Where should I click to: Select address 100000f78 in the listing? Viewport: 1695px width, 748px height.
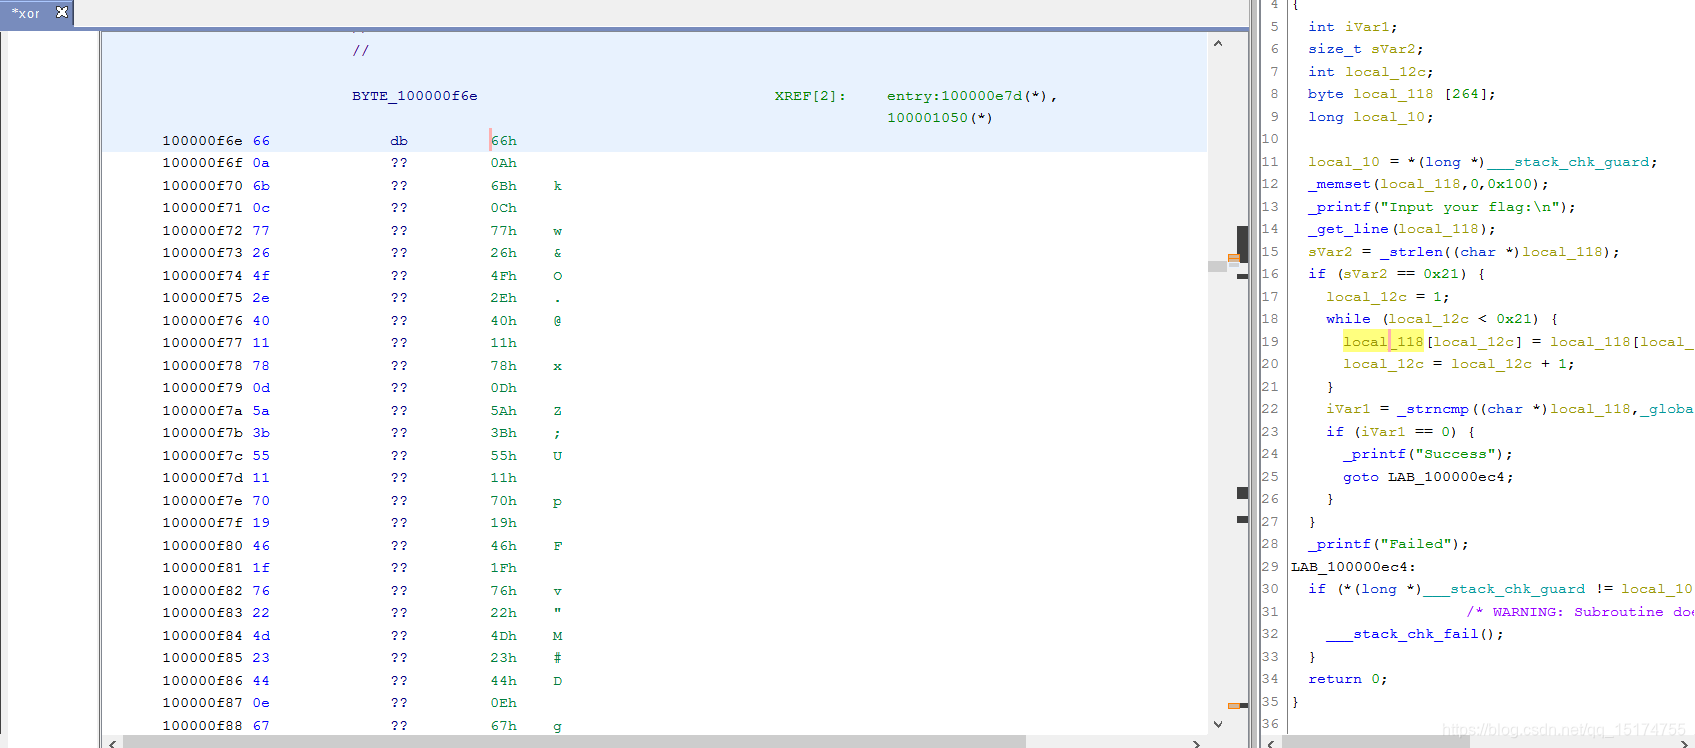coord(202,366)
